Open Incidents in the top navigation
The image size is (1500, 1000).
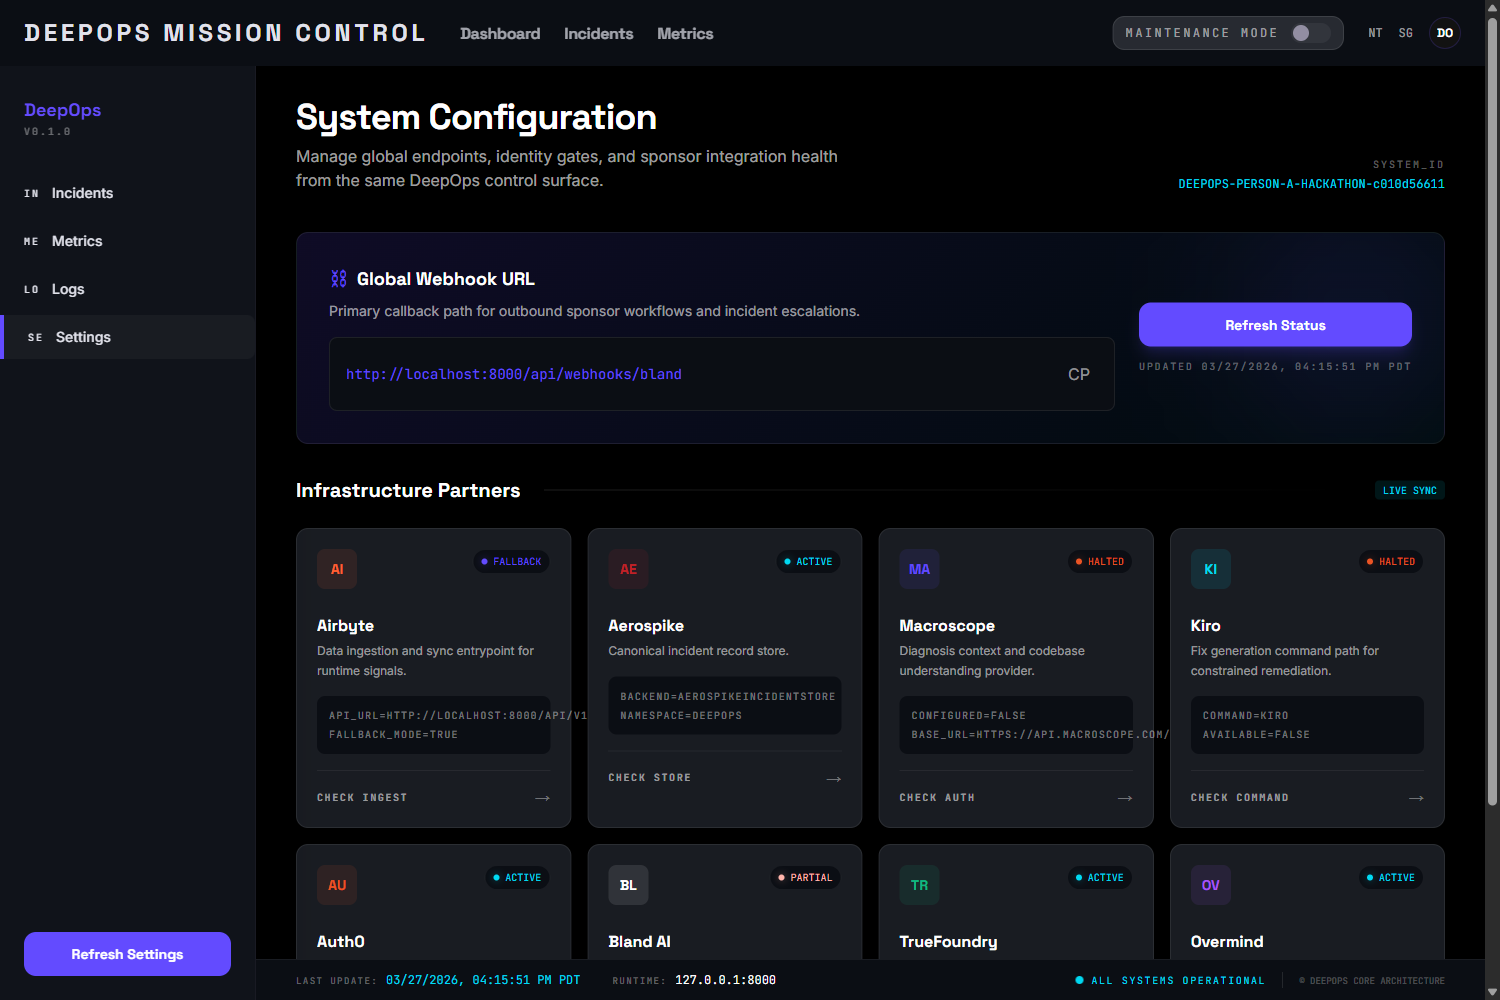tap(598, 33)
